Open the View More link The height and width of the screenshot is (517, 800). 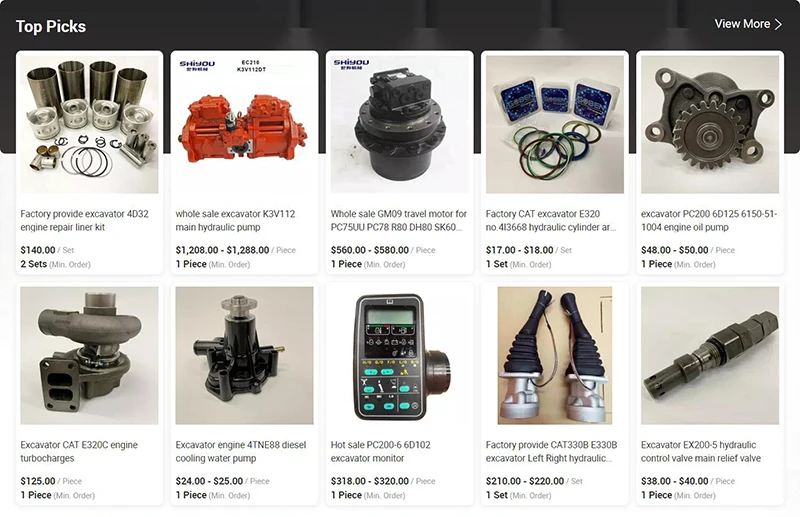coord(748,24)
